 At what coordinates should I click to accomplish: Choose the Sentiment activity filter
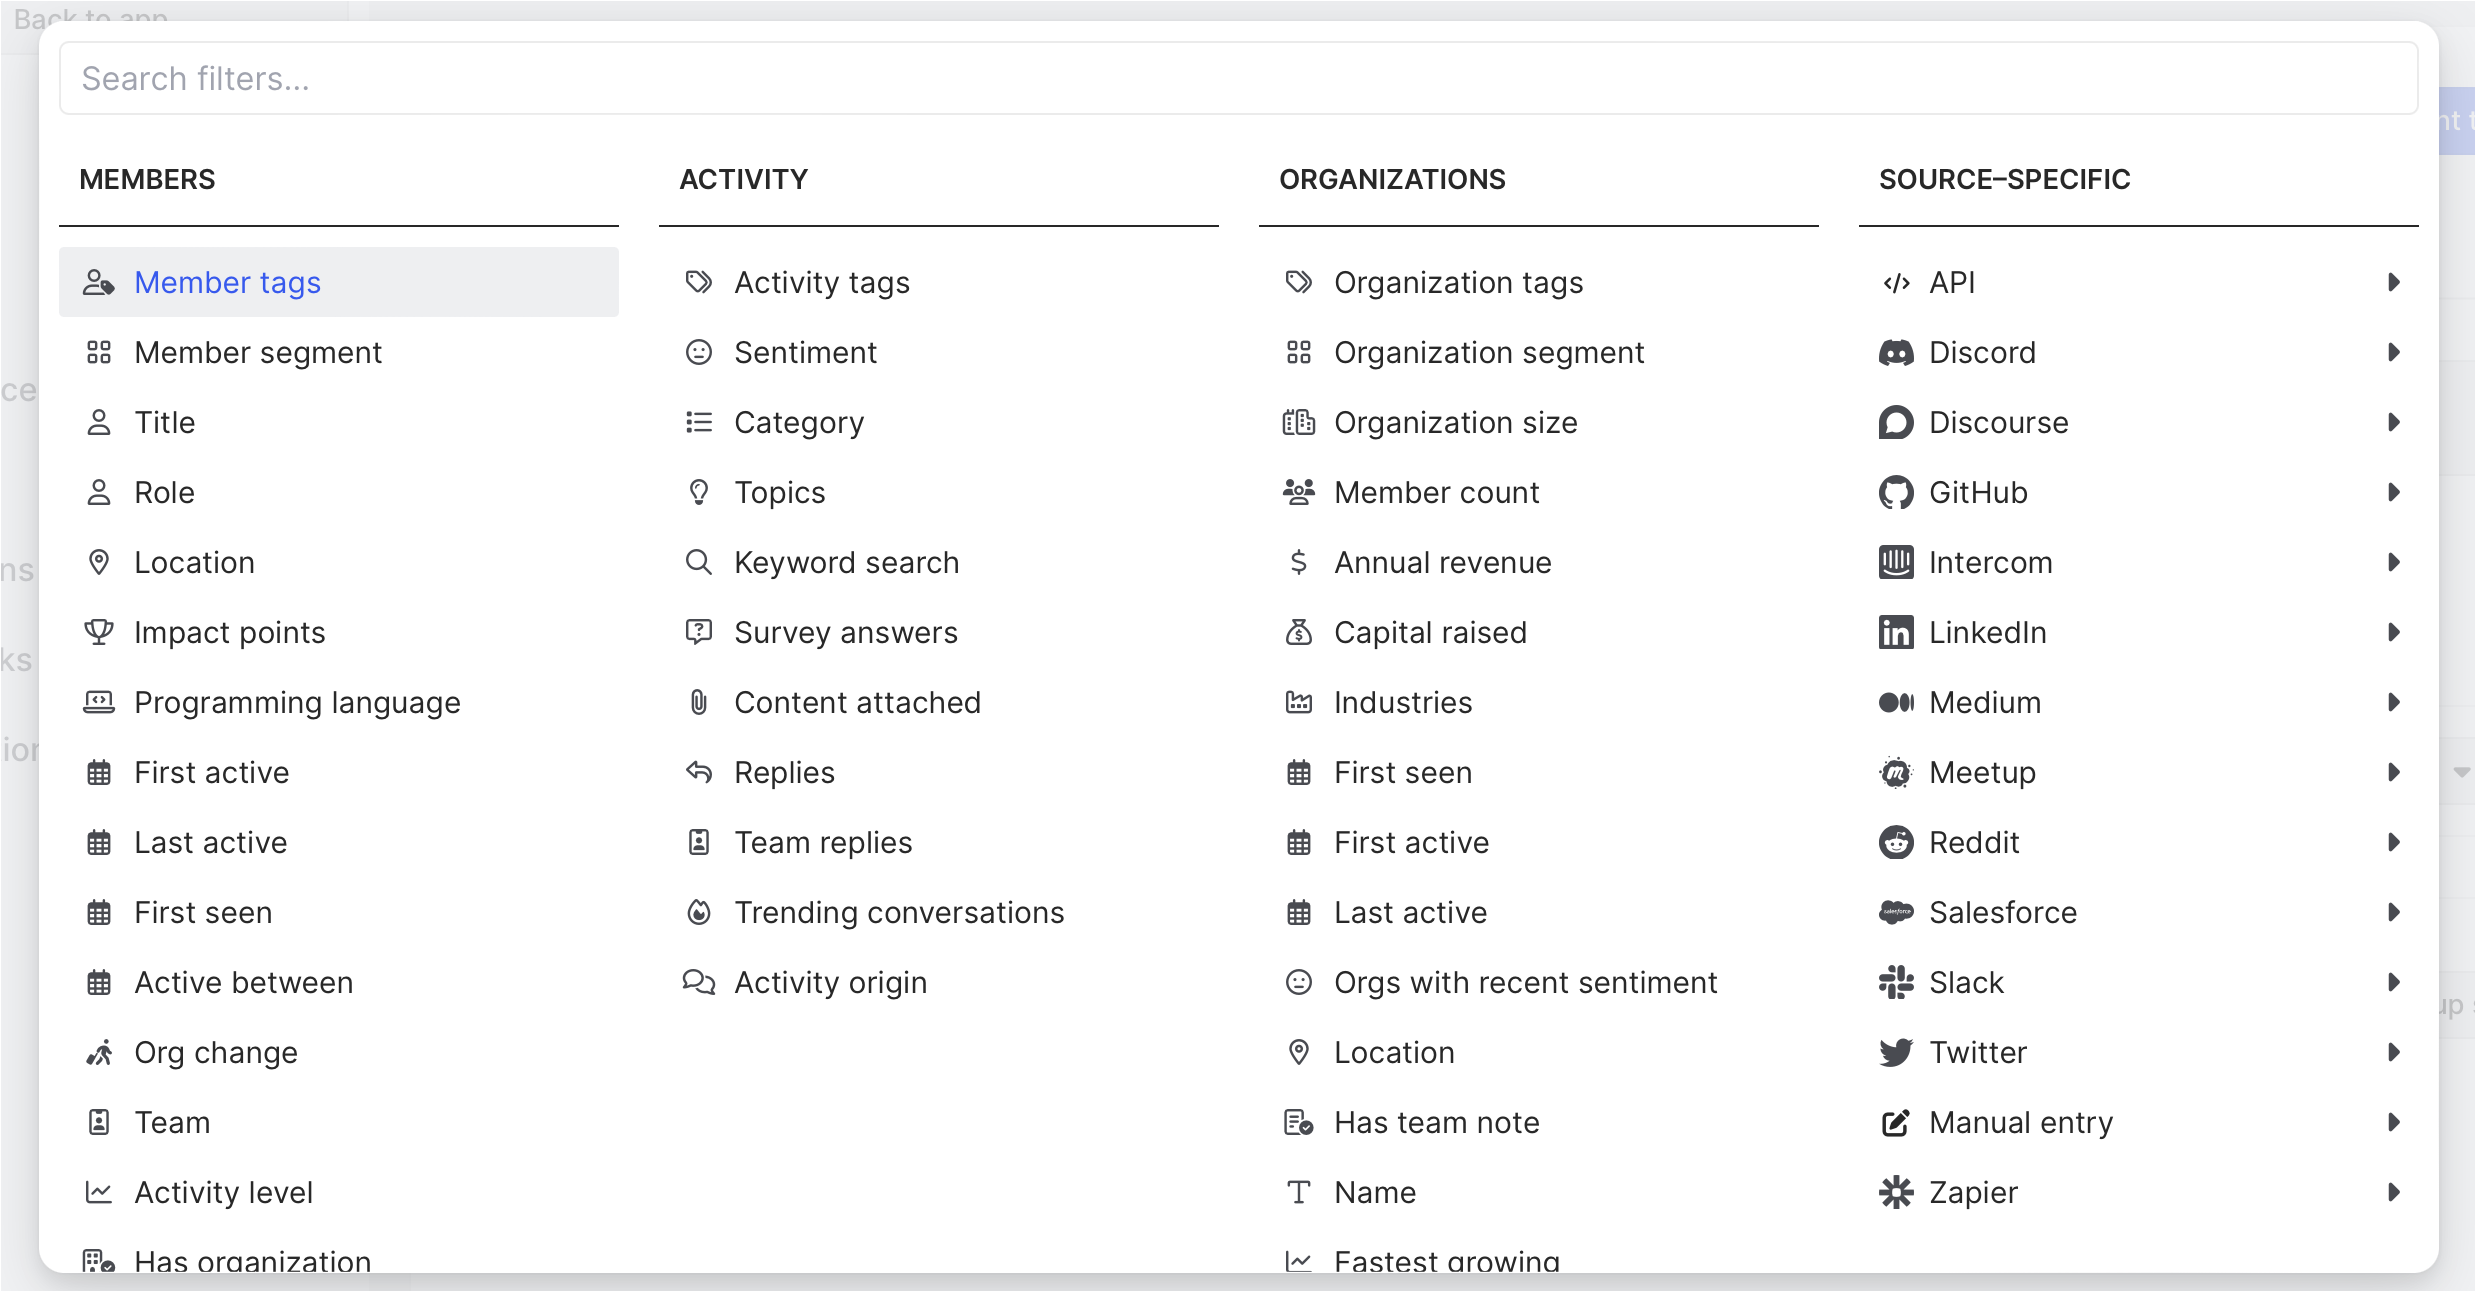pyautogui.click(x=805, y=353)
